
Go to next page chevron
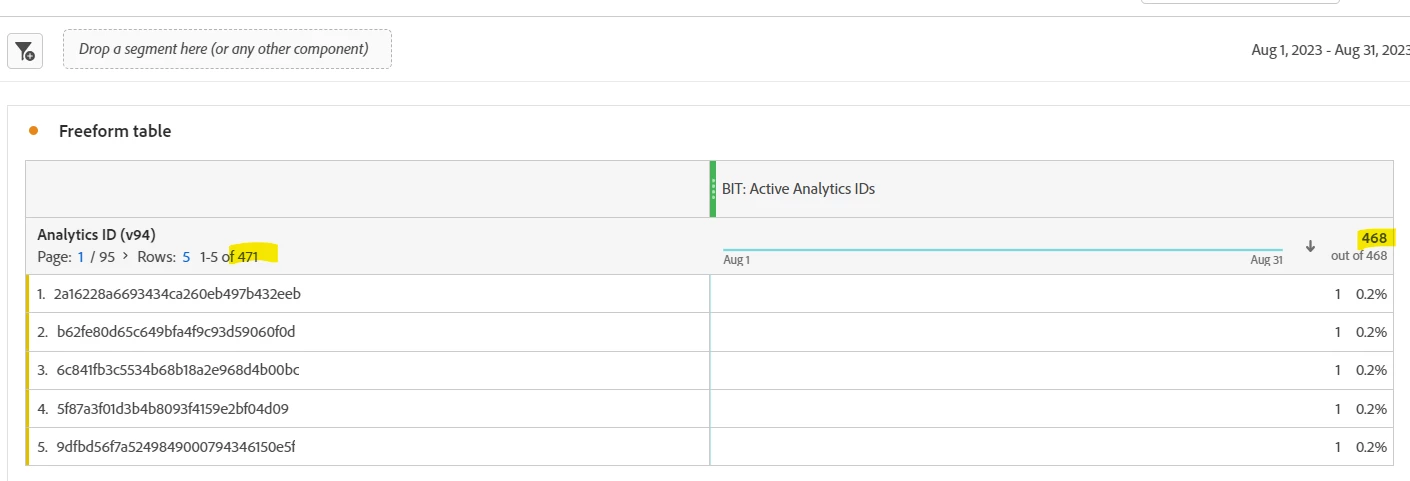click(x=125, y=257)
